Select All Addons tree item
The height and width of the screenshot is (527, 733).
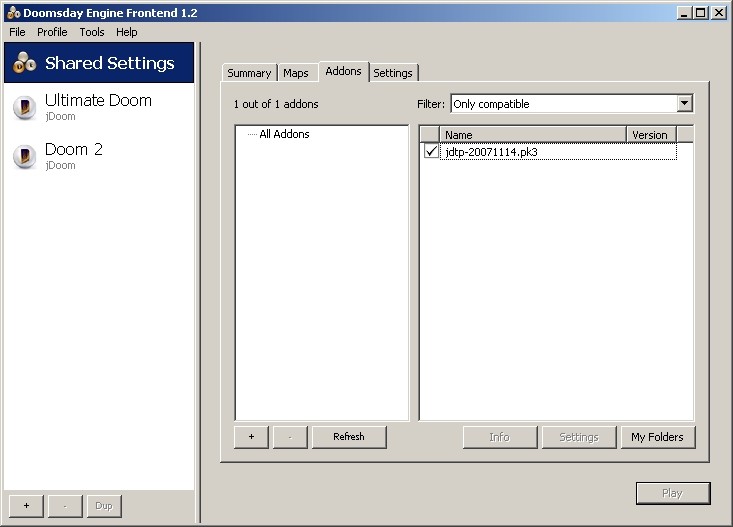tap(284, 135)
